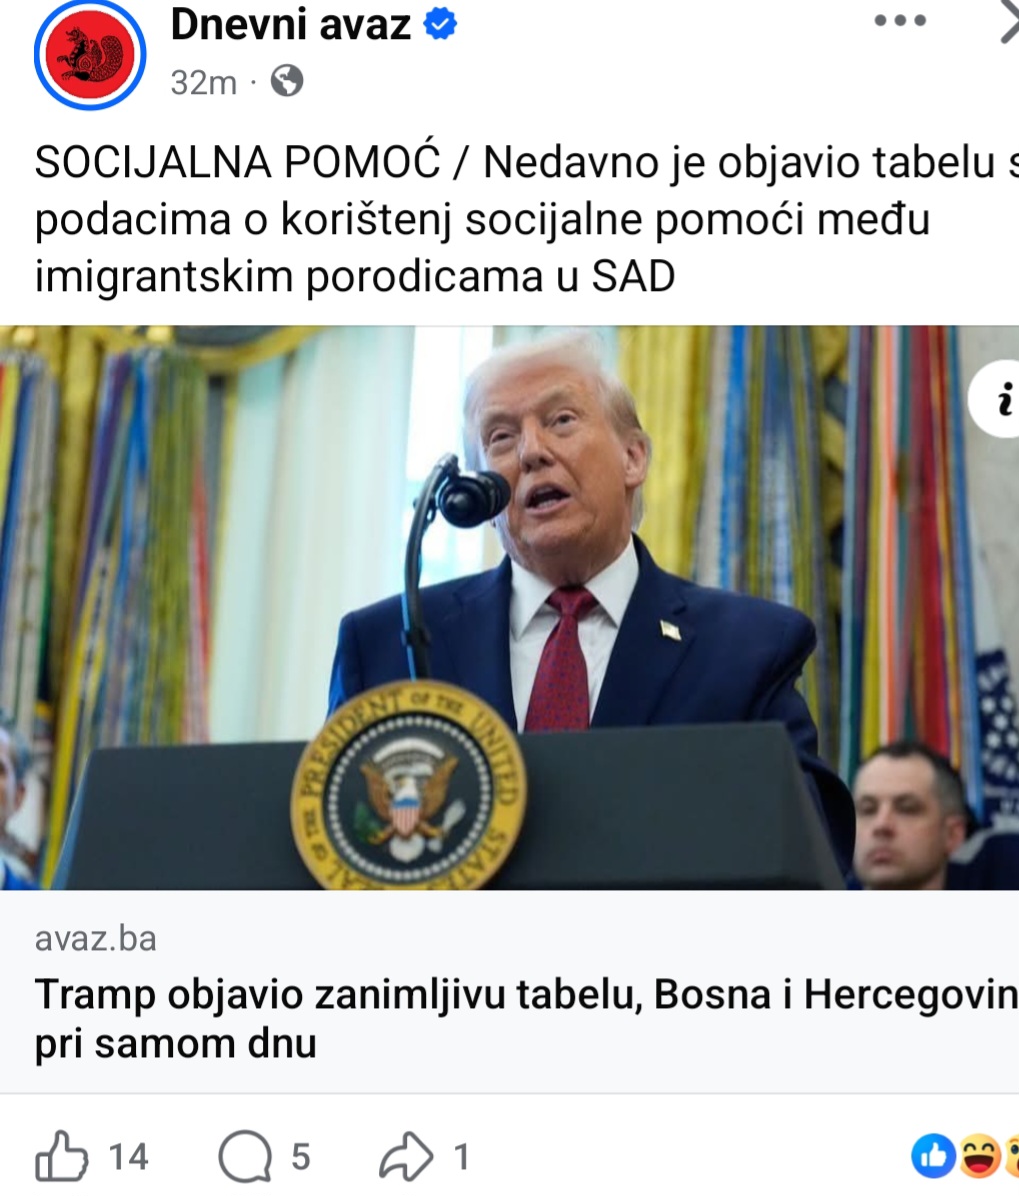
Task: Open the headline 'Tramp objavio zanimljivu tabelu'
Action: (x=526, y=1018)
